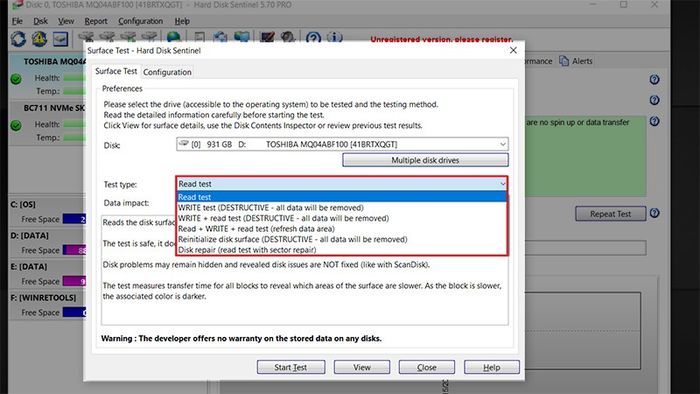
Task: Click the disk drive toolbar icon
Action: coord(60,39)
